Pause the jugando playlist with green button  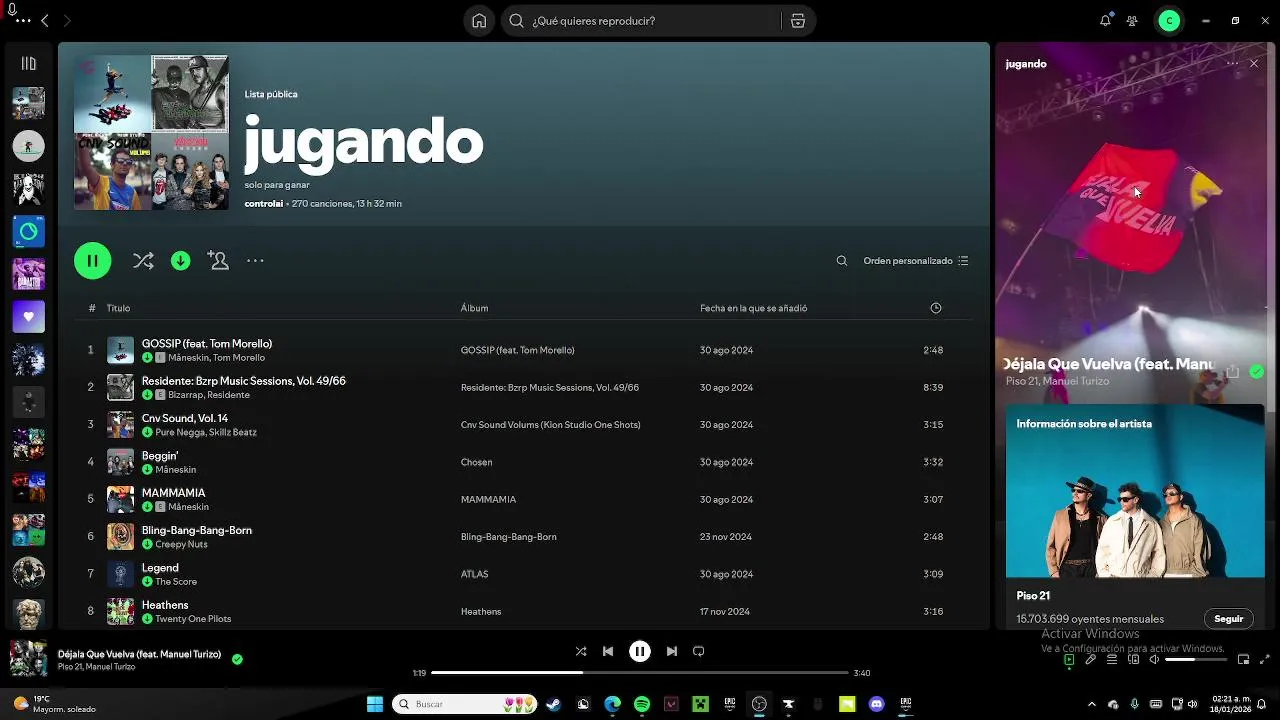[x=92, y=261]
